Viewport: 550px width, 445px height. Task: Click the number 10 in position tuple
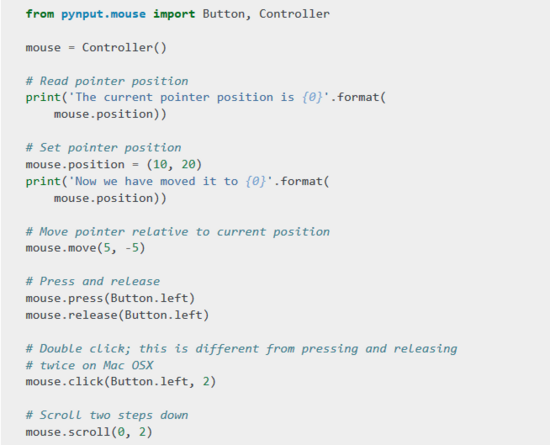(160, 164)
